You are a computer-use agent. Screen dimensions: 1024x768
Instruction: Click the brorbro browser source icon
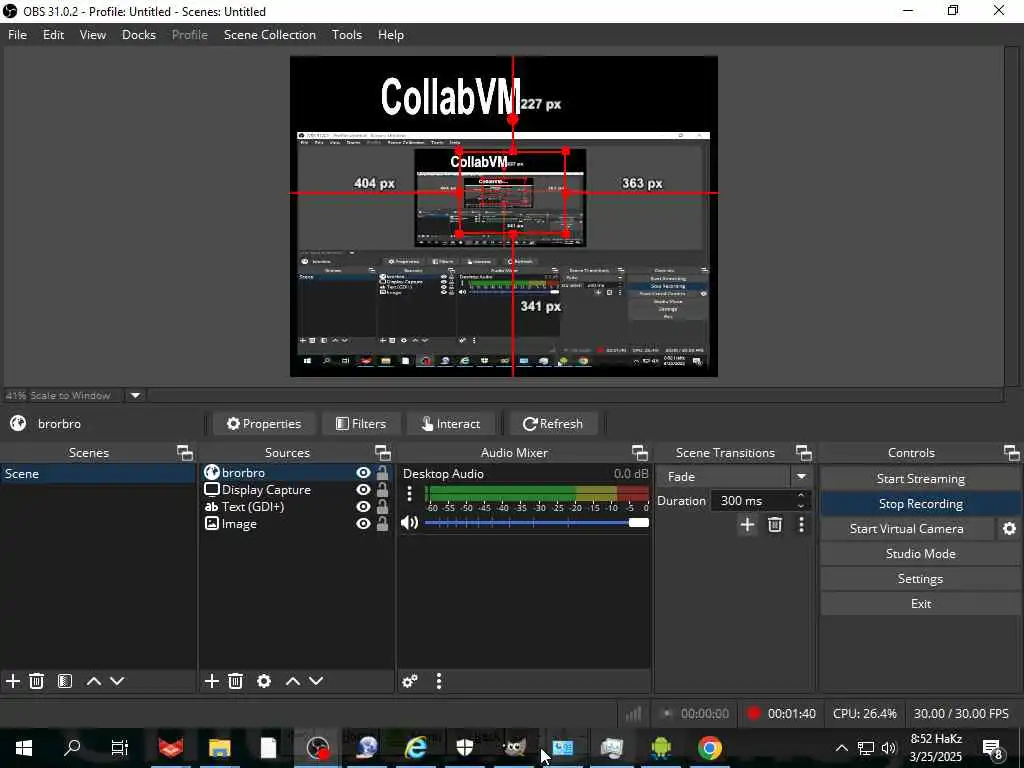212,472
